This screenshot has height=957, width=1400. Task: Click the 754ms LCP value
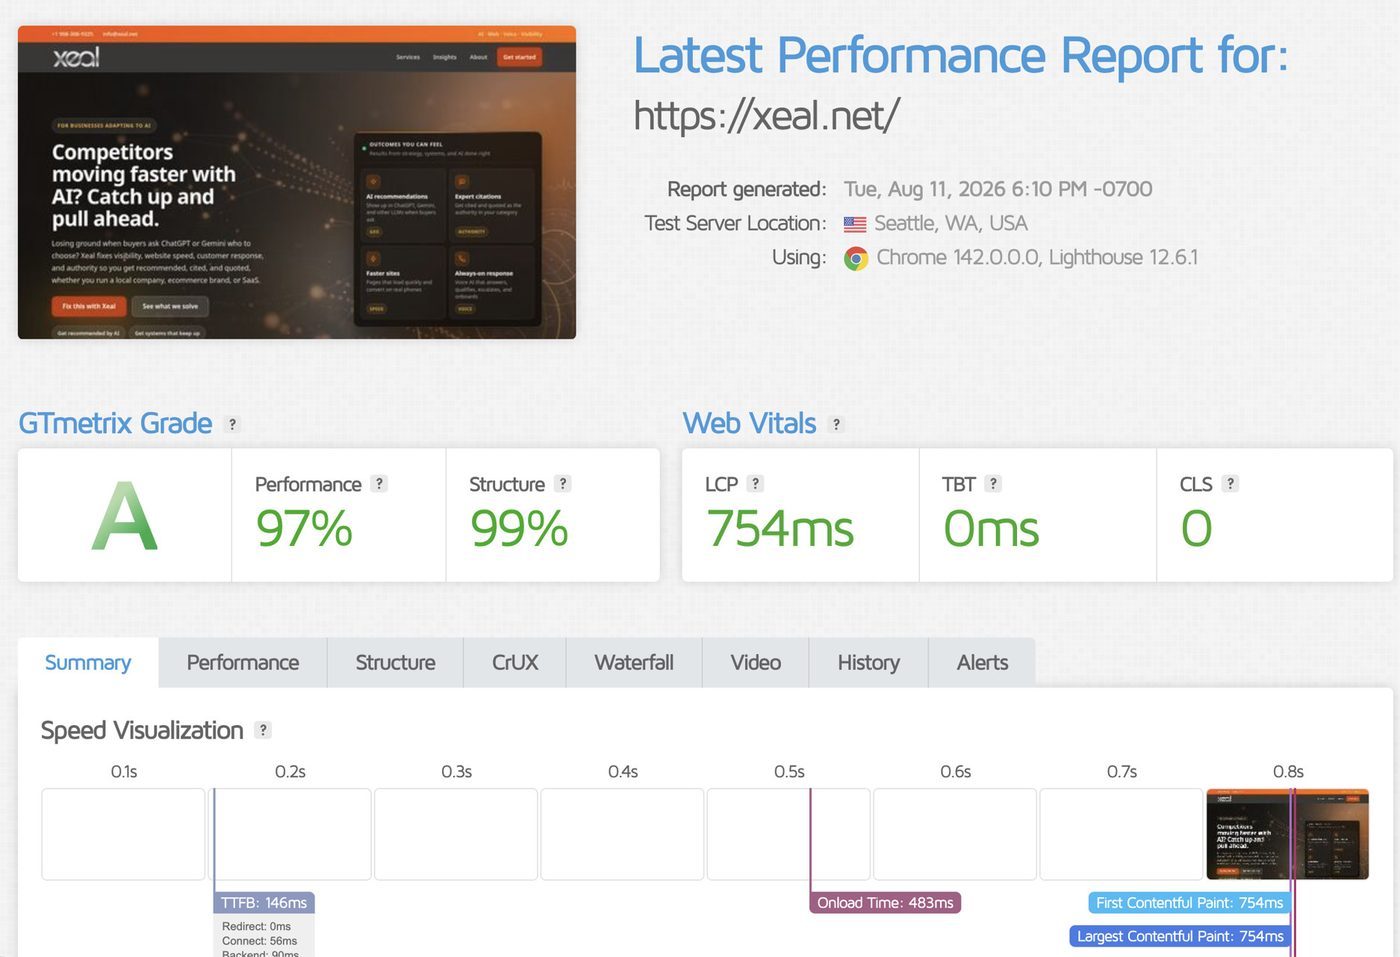click(780, 529)
